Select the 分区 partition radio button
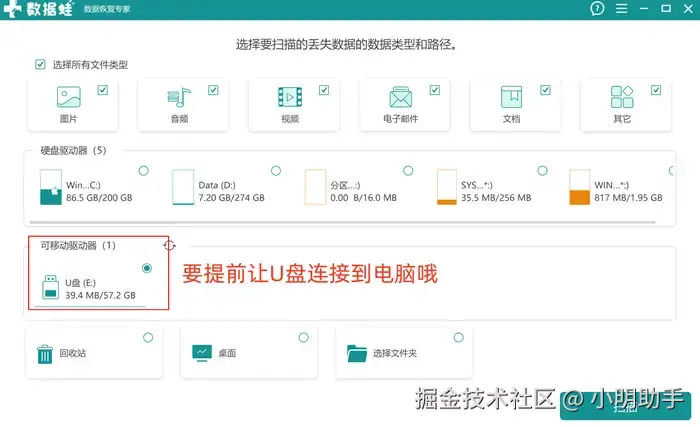The image size is (700, 427). pos(408,171)
